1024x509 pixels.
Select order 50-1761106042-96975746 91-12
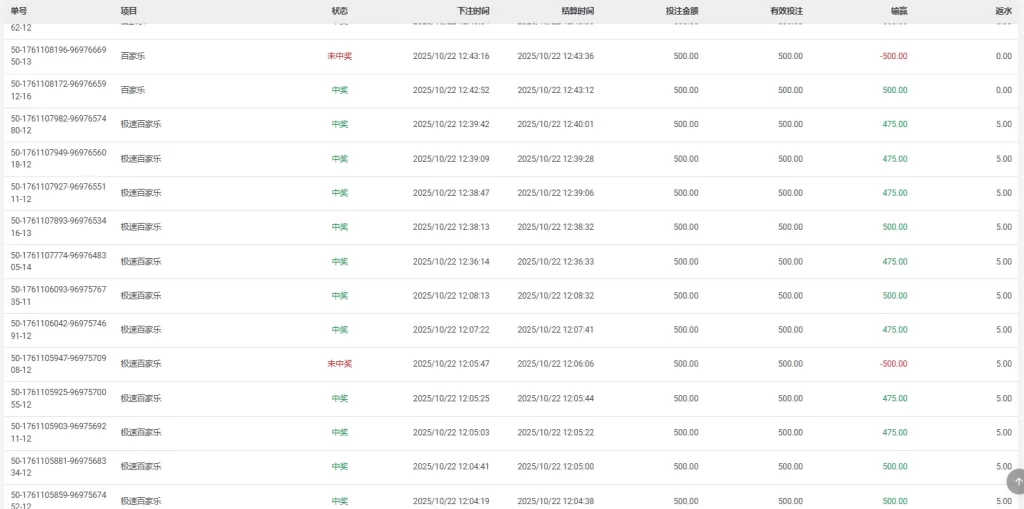click(58, 330)
